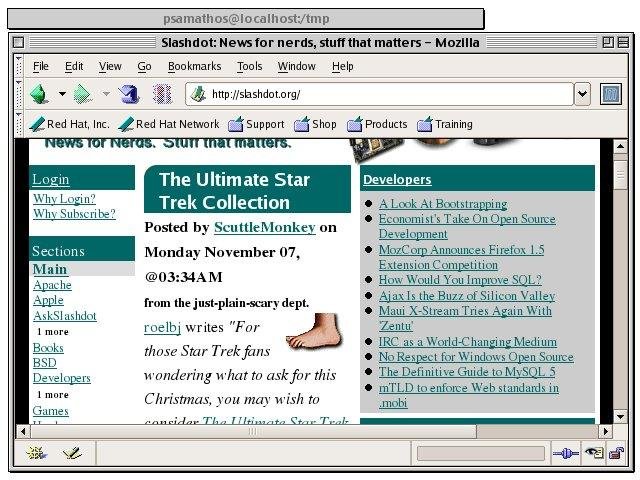This screenshot has height=480, width=640.
Task: Click the vertical scrollbar up arrow
Action: pyautogui.click(x=620, y=146)
